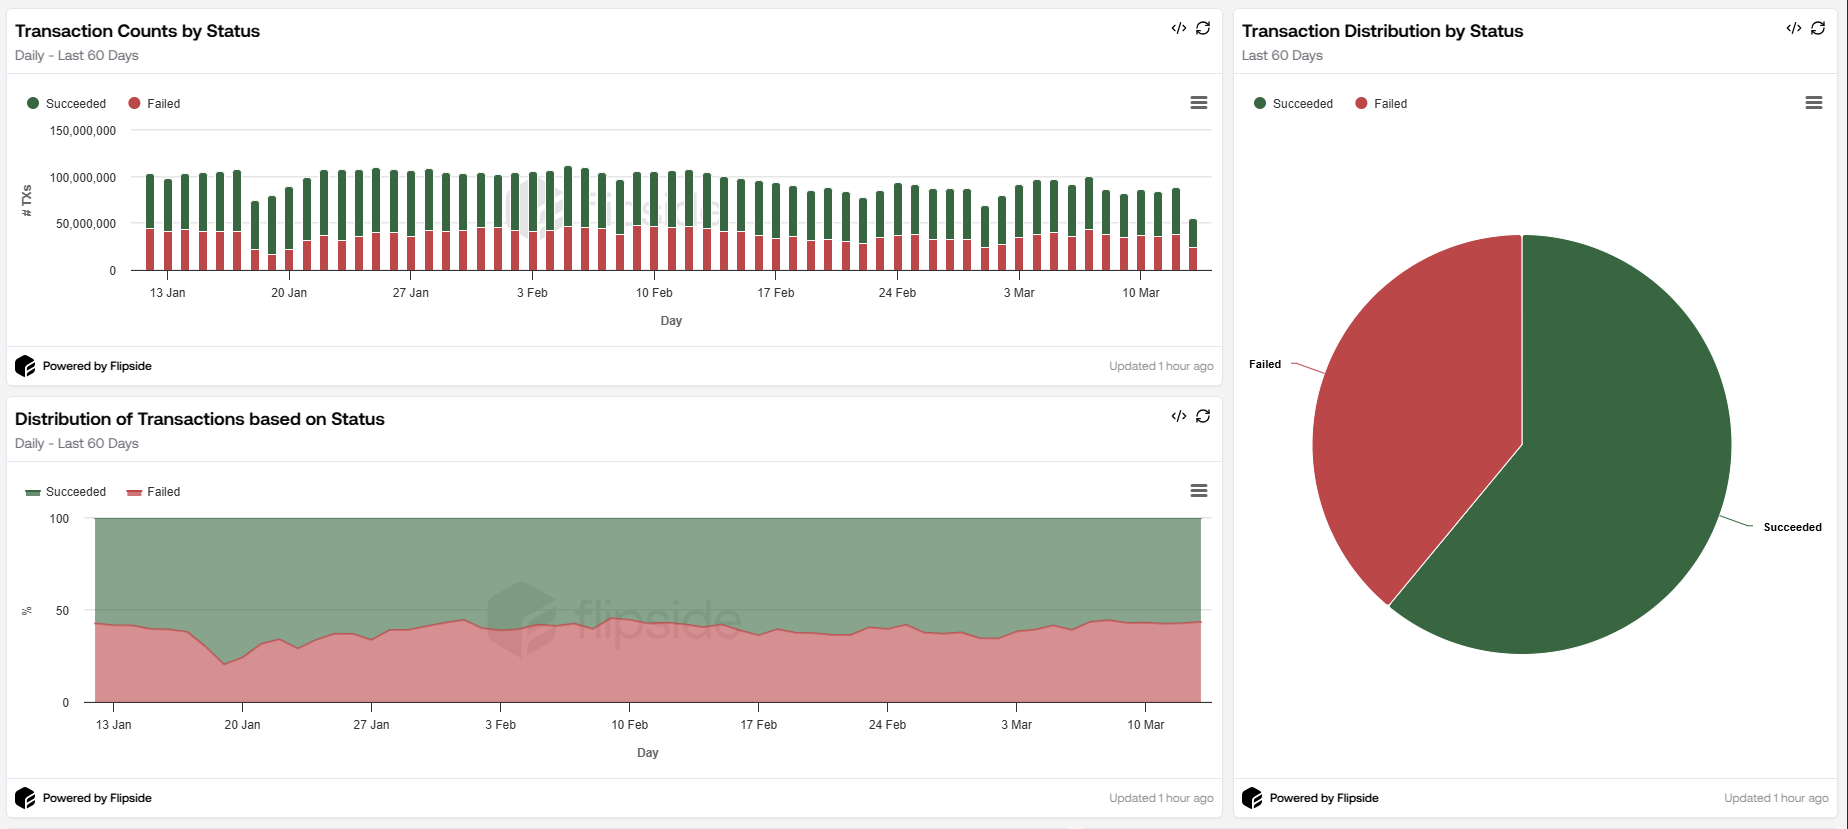Viewport: 1848px width, 829px height.
Task: Open hamburger menu of pie chart
Action: (x=1813, y=103)
